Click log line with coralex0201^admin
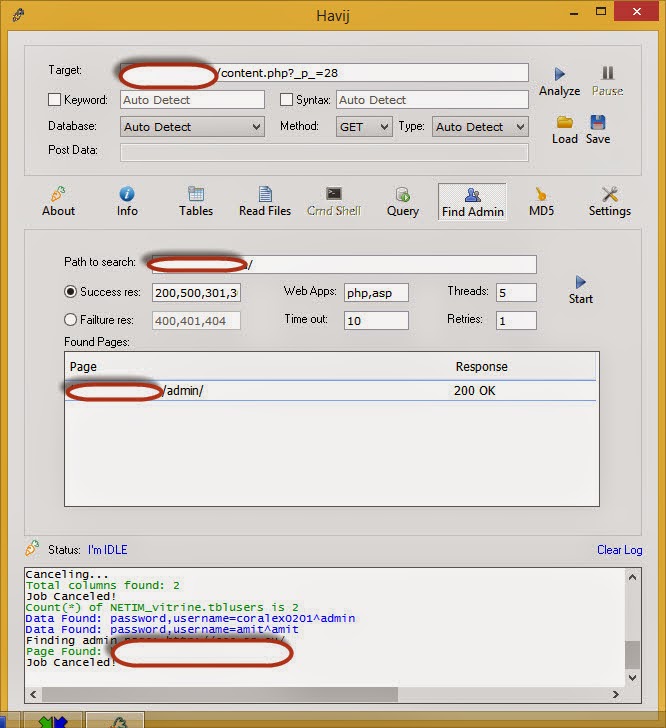Viewport: 666px width, 728px height. (190, 618)
